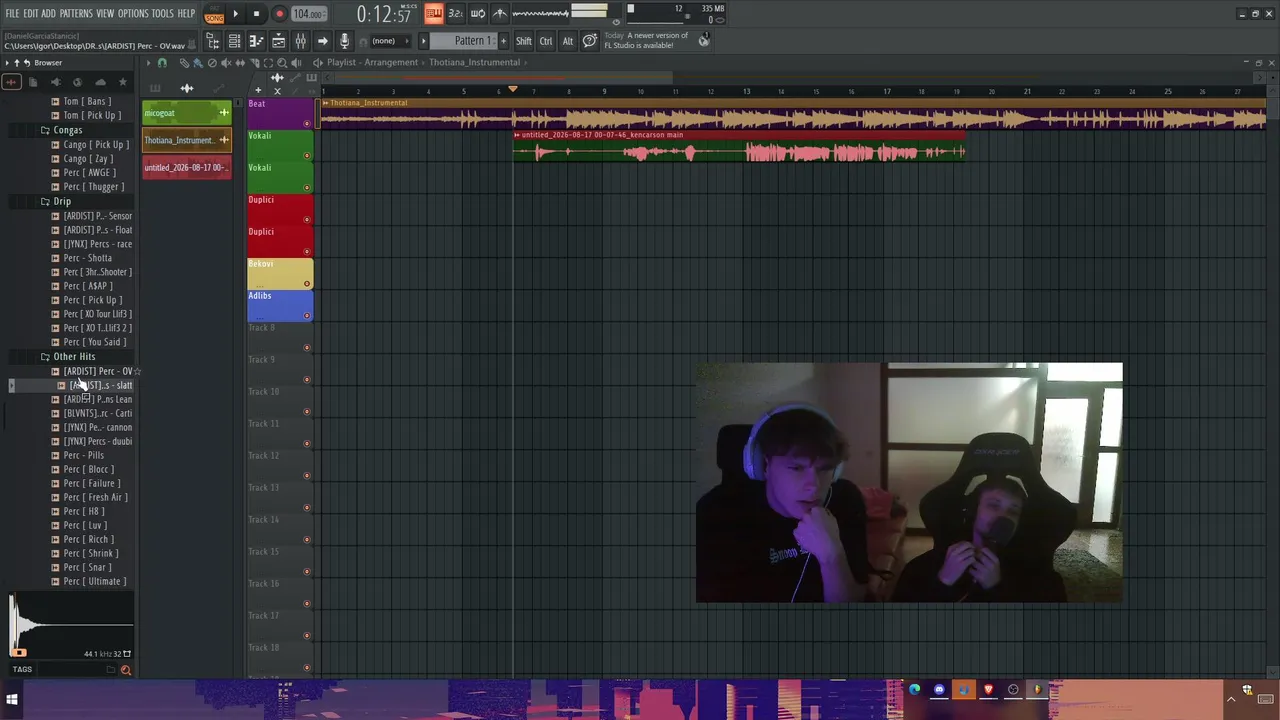Click the microphone recording icon in toolbar

click(x=344, y=41)
